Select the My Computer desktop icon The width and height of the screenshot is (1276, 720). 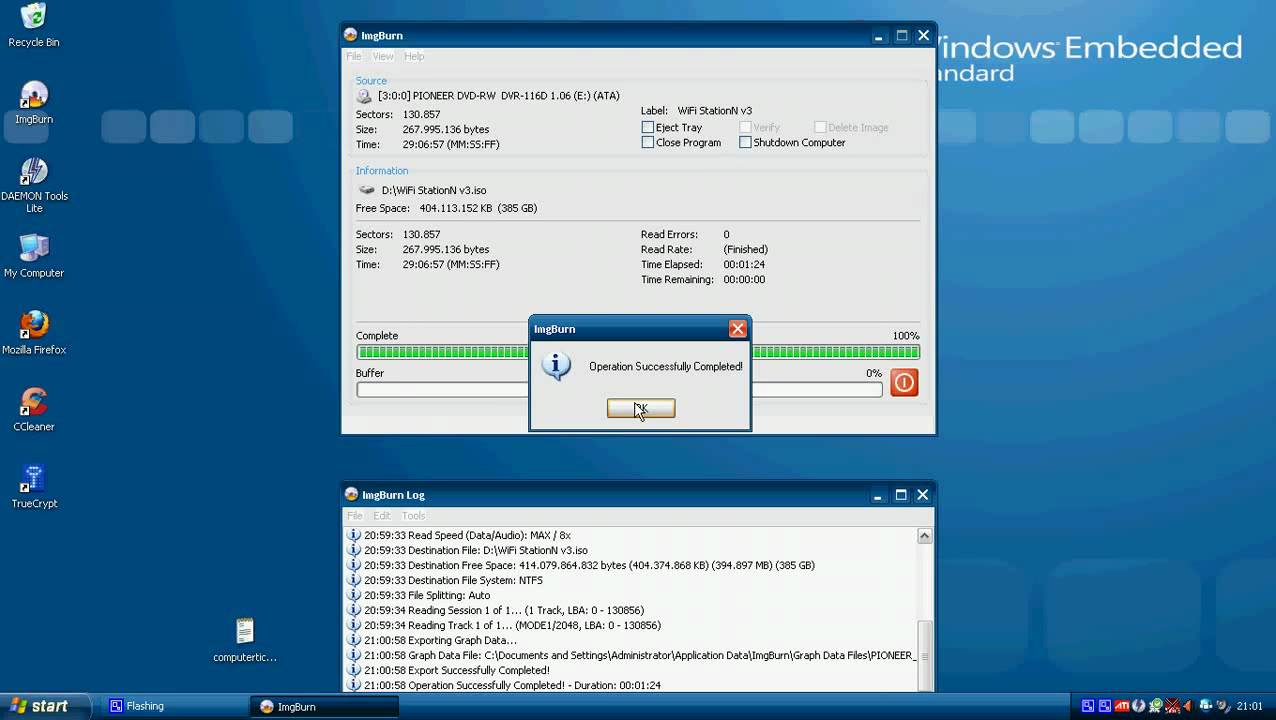click(34, 256)
